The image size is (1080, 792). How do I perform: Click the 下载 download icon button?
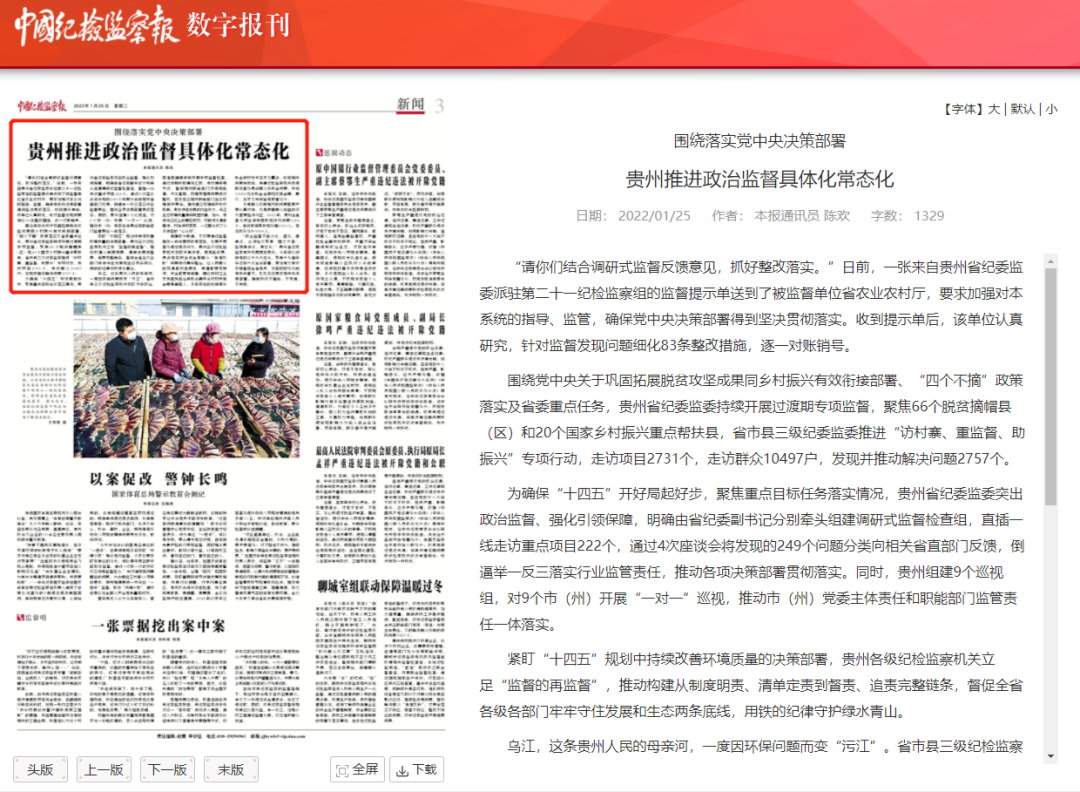(x=417, y=769)
